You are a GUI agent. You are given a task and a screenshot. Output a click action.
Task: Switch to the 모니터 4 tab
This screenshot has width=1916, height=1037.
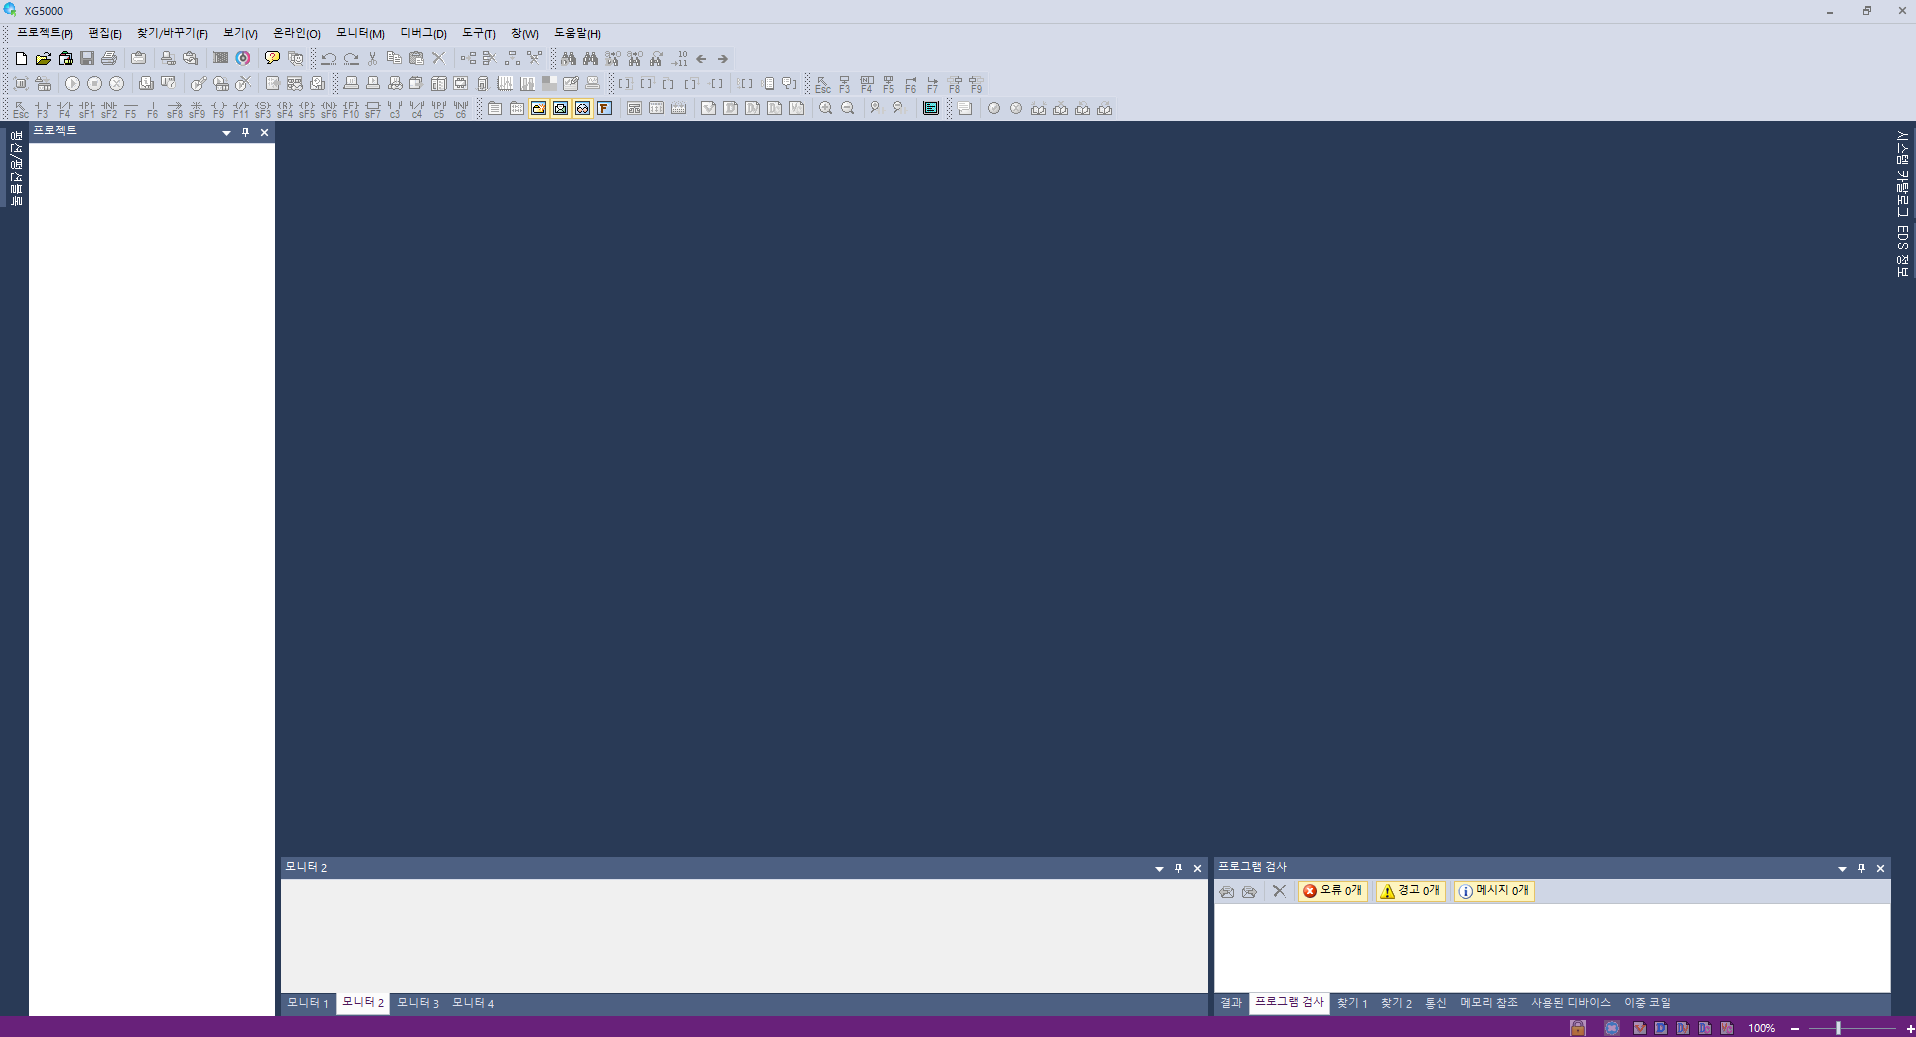tap(473, 1003)
